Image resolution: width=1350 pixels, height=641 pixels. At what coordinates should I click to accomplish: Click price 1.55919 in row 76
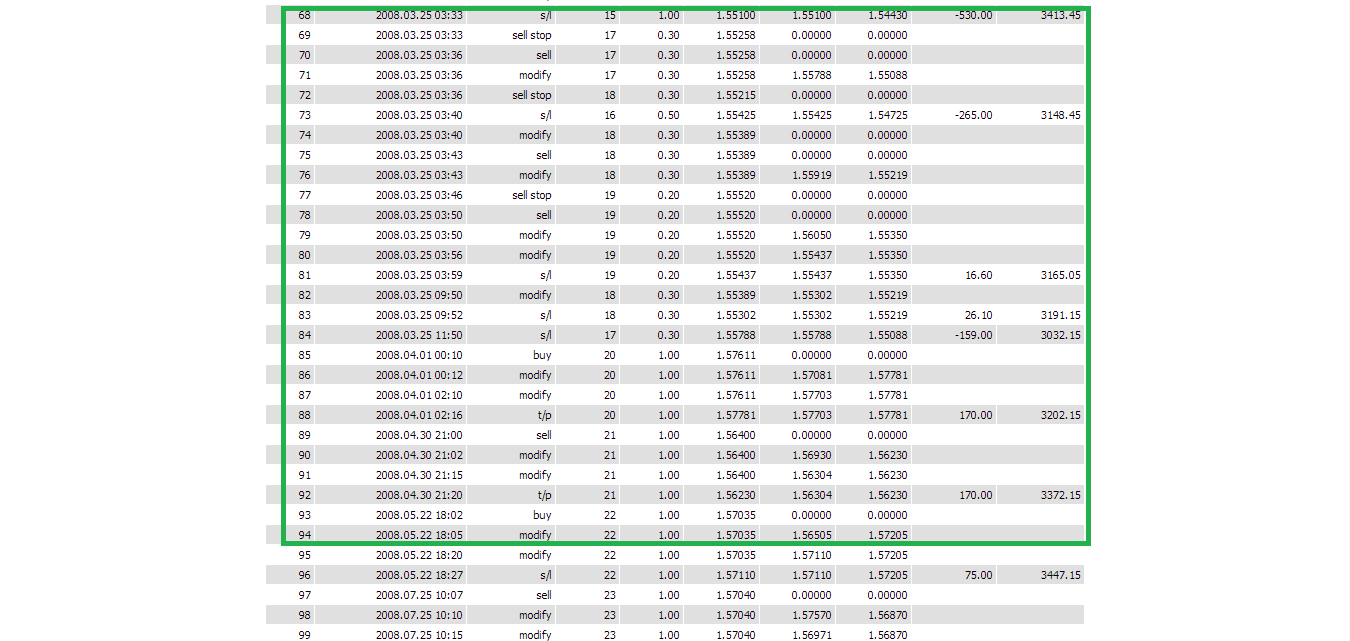coord(811,175)
